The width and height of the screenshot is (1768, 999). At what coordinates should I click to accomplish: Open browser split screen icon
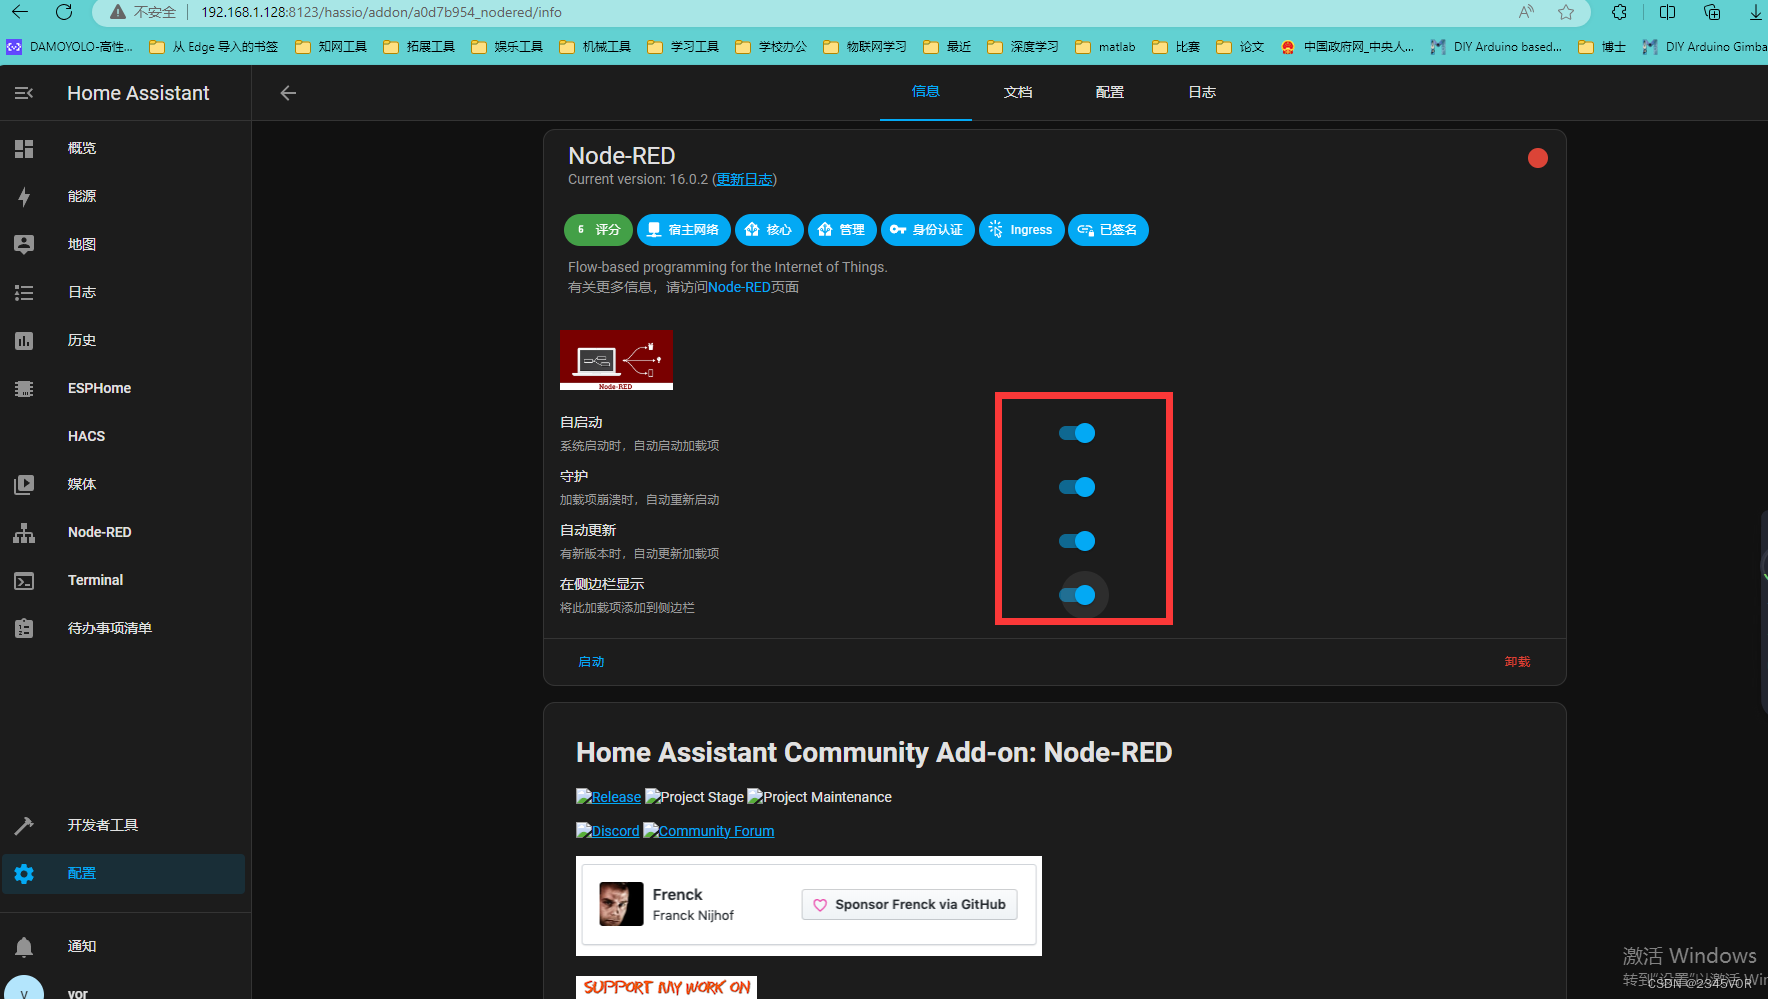click(1667, 12)
